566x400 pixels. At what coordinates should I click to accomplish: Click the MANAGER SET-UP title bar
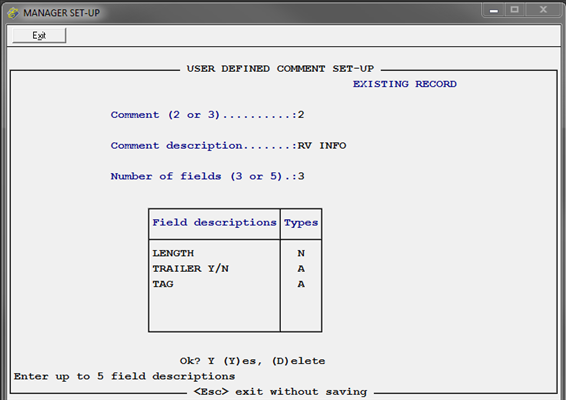point(253,12)
